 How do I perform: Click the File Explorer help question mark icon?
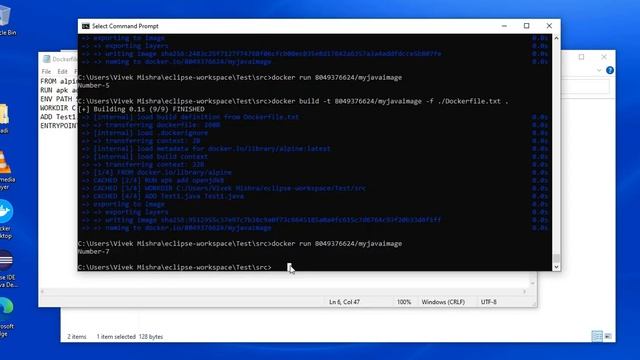[610, 70]
